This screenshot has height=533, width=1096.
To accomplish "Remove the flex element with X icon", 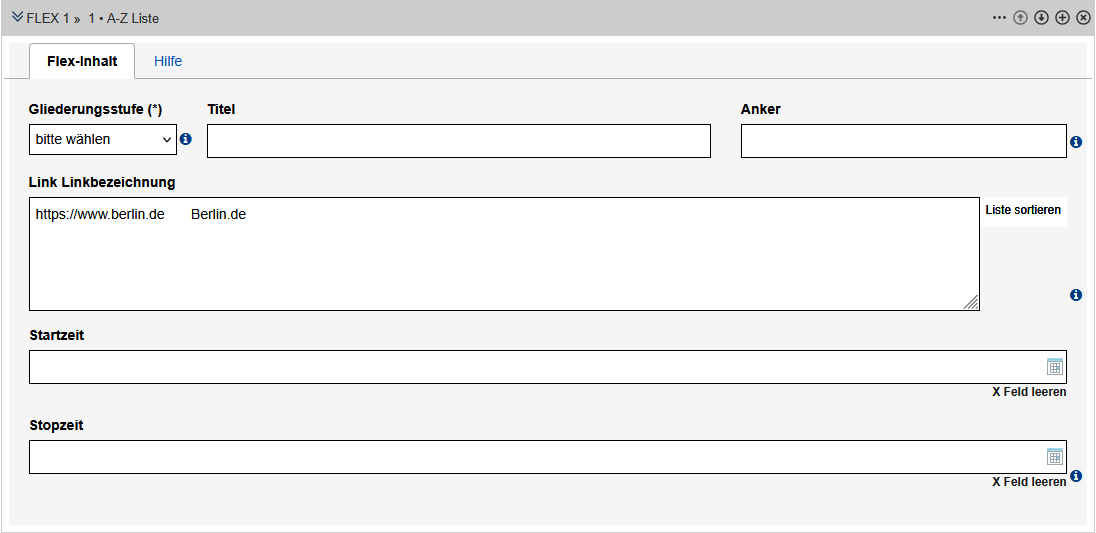I will [1083, 18].
